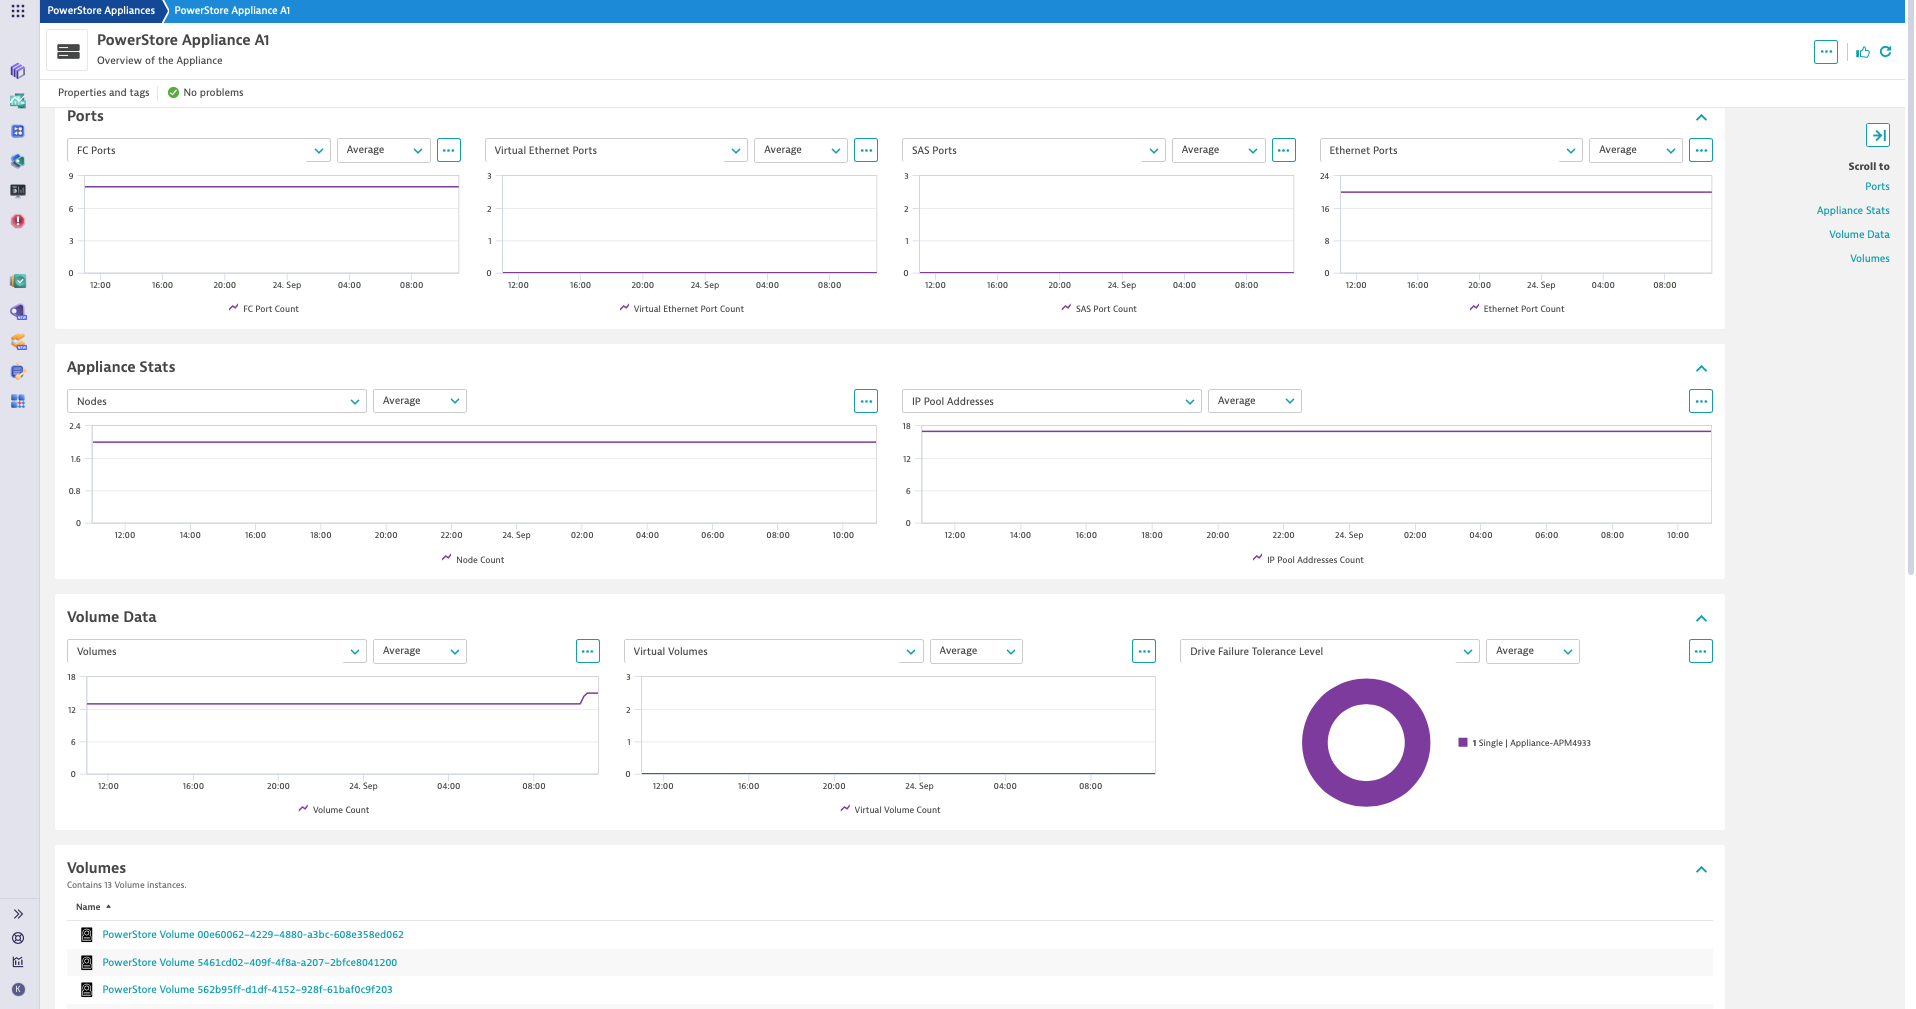Screen dimensions: 1916x1009
Task: Collapse the Ports section
Action: point(1701,118)
